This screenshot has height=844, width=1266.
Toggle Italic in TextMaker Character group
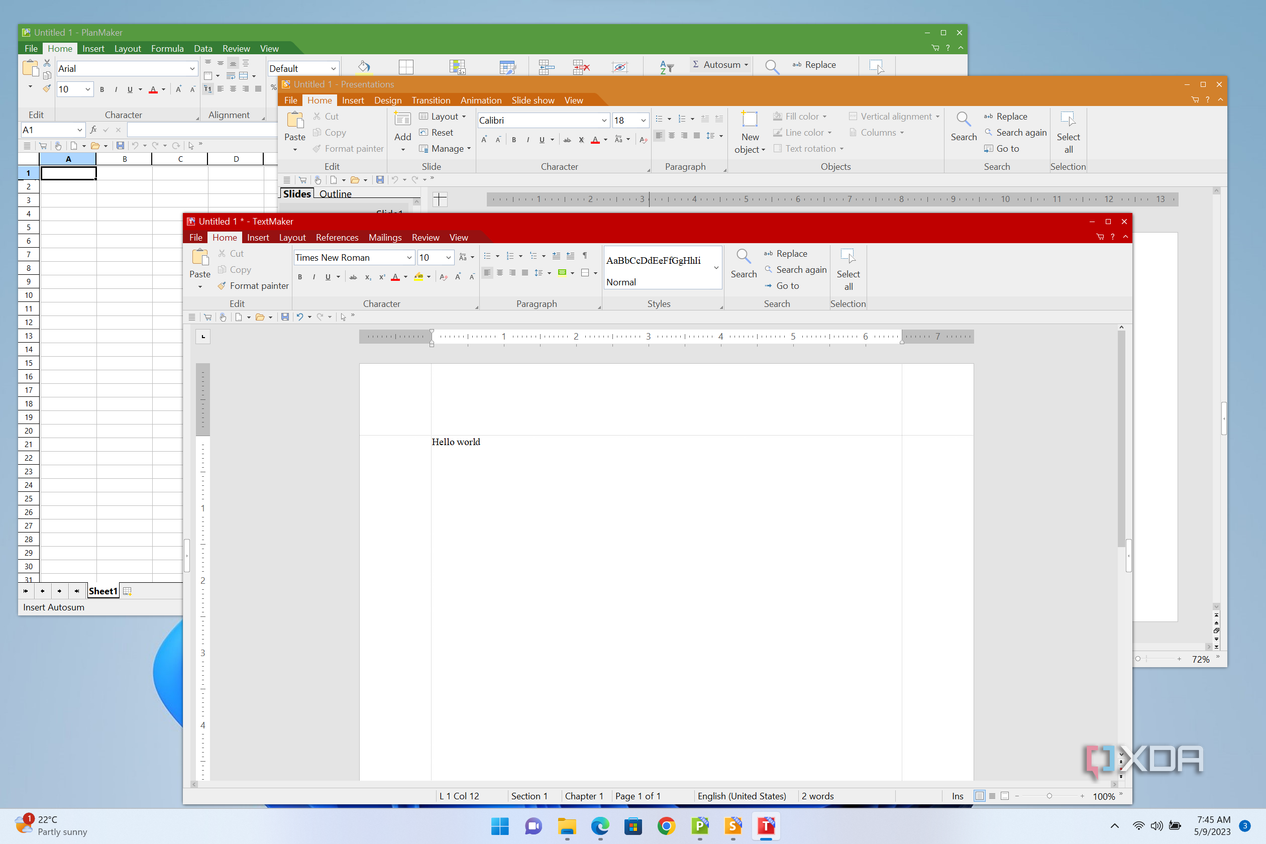tap(313, 277)
